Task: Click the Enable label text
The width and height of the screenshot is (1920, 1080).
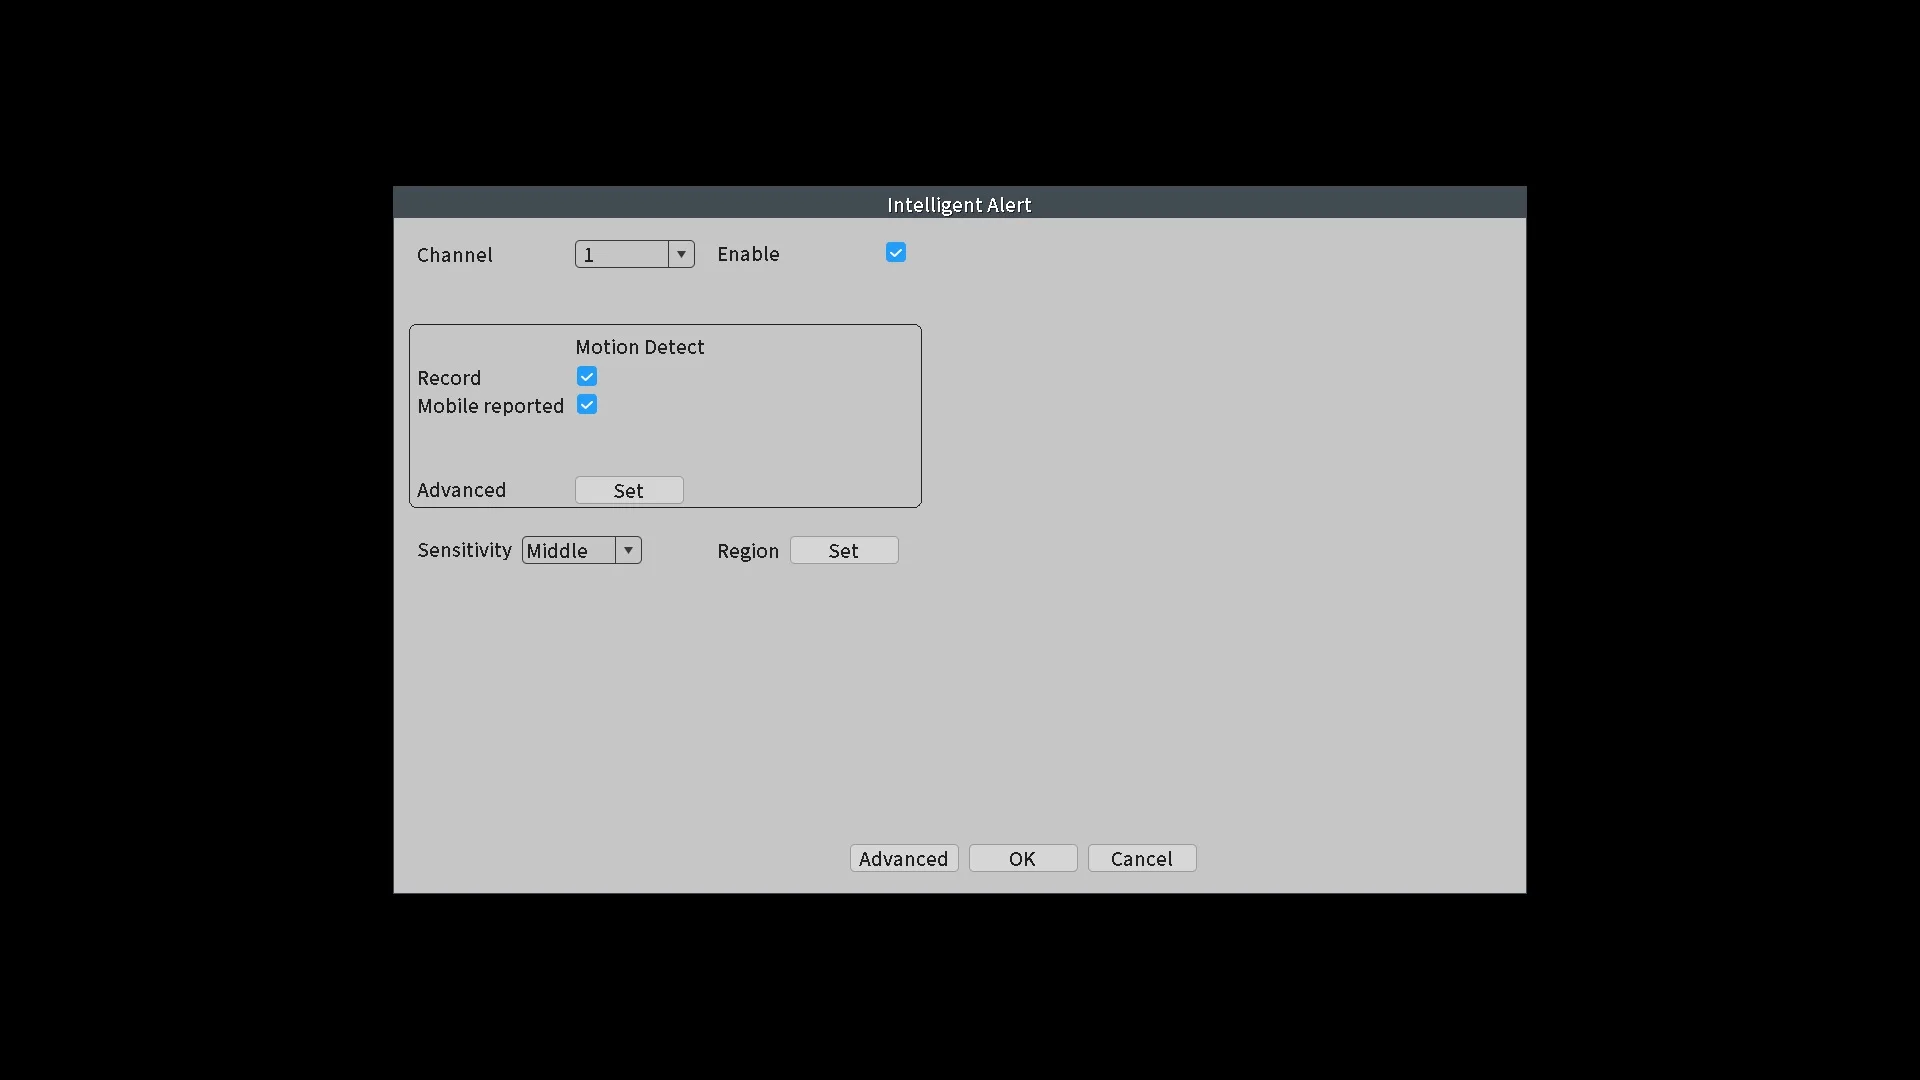Action: pyautogui.click(x=748, y=254)
